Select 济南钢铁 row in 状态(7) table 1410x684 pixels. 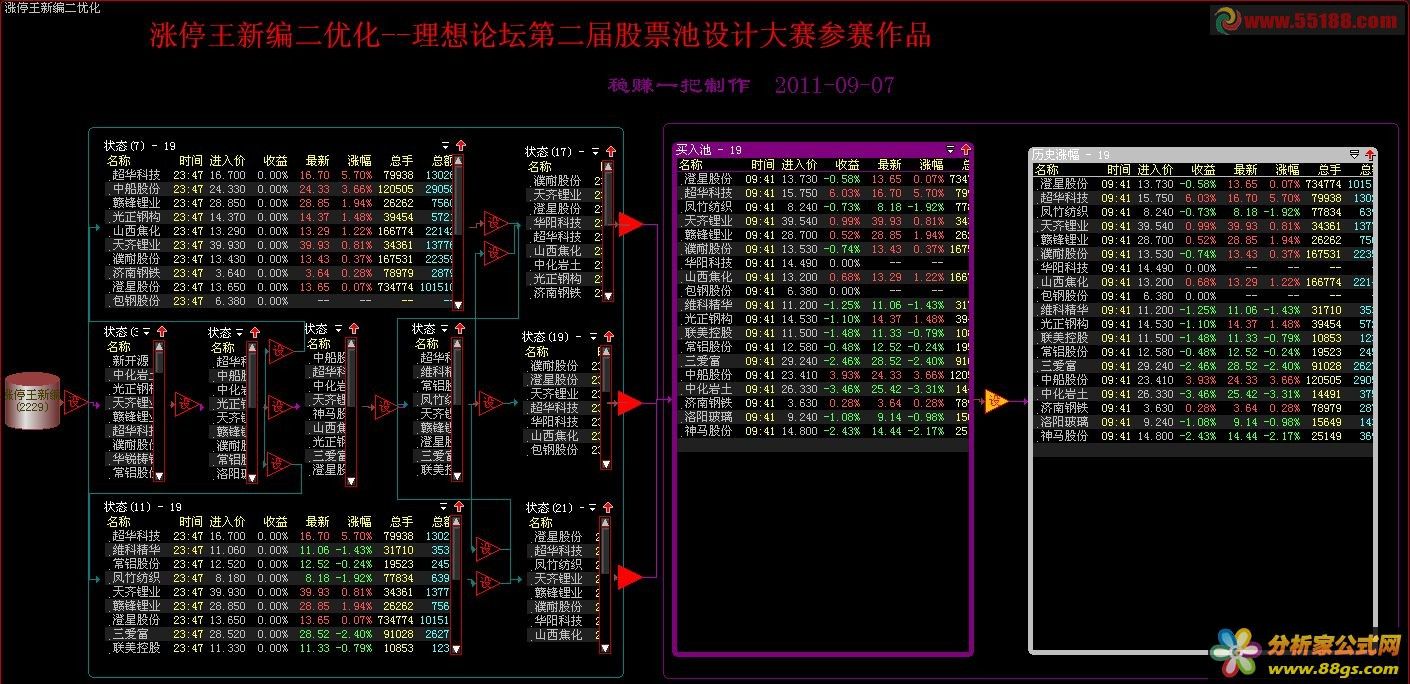[x=278, y=272]
